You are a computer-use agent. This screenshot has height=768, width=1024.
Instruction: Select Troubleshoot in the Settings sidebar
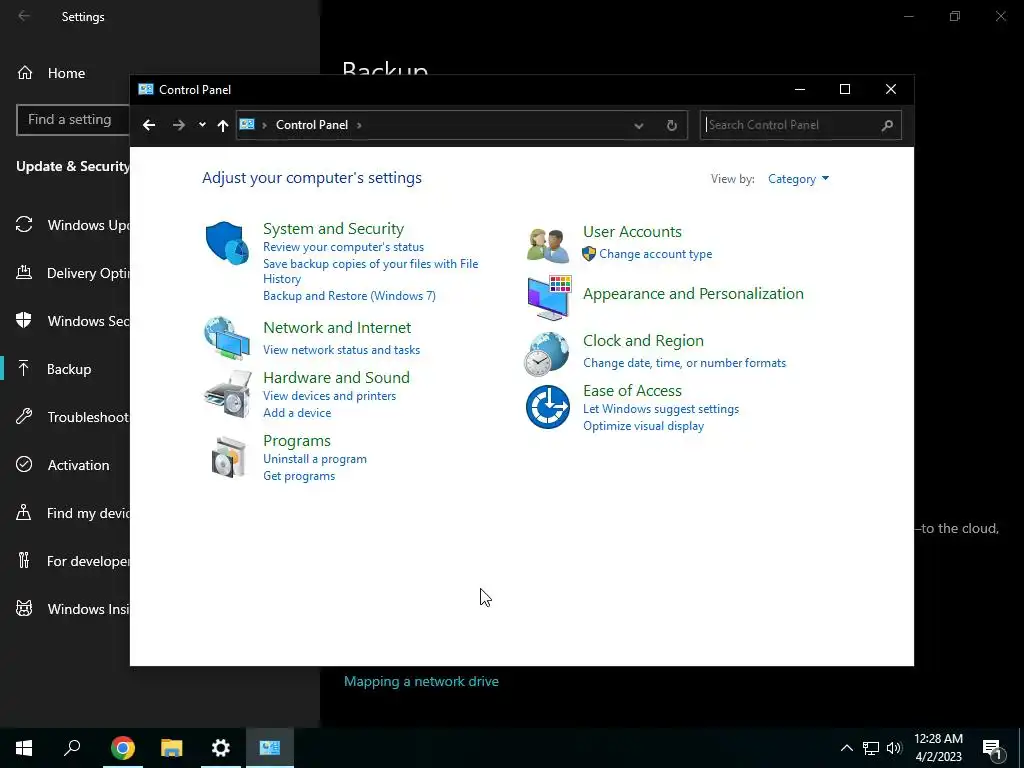[x=65, y=417]
